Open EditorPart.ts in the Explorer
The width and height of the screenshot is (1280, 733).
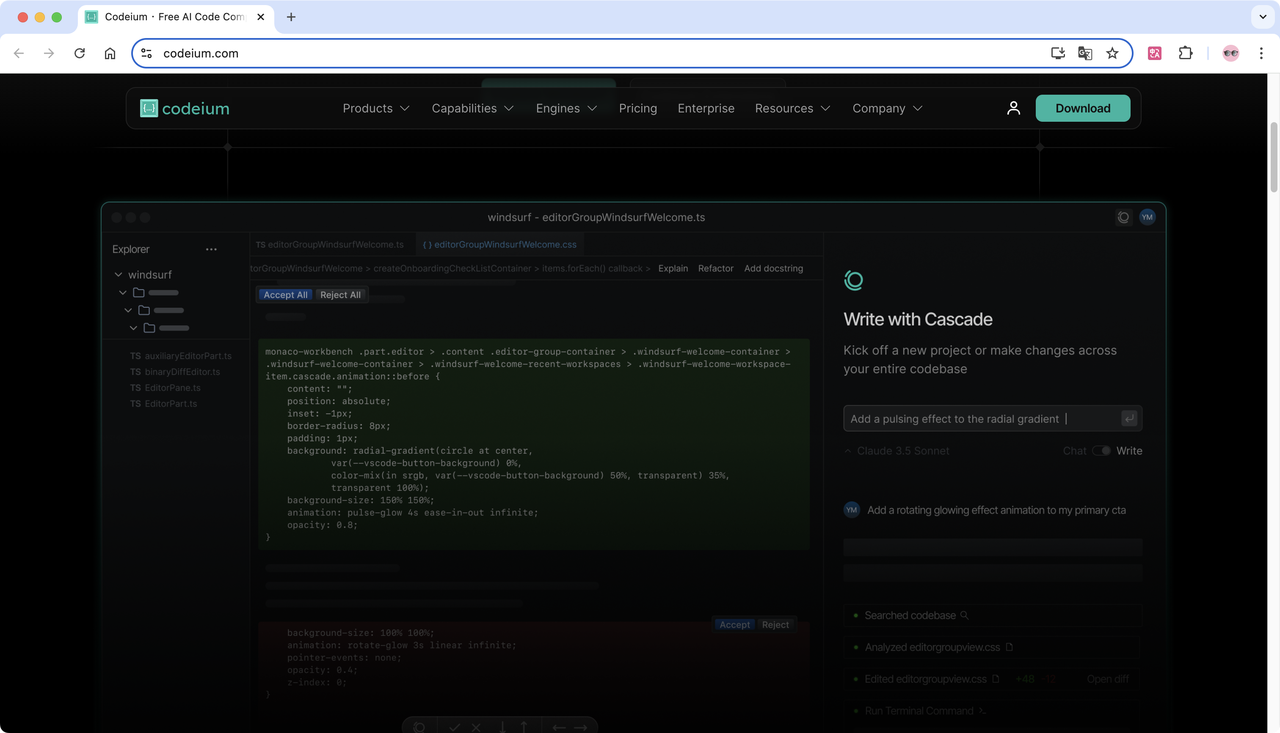(x=164, y=404)
